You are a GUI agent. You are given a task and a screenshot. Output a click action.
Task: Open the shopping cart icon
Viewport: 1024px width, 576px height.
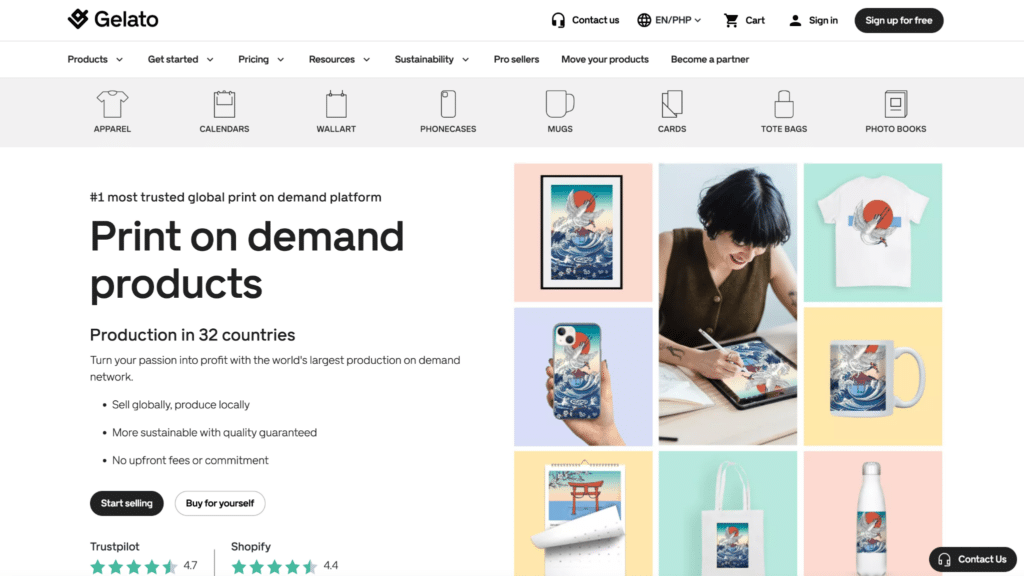pyautogui.click(x=731, y=20)
